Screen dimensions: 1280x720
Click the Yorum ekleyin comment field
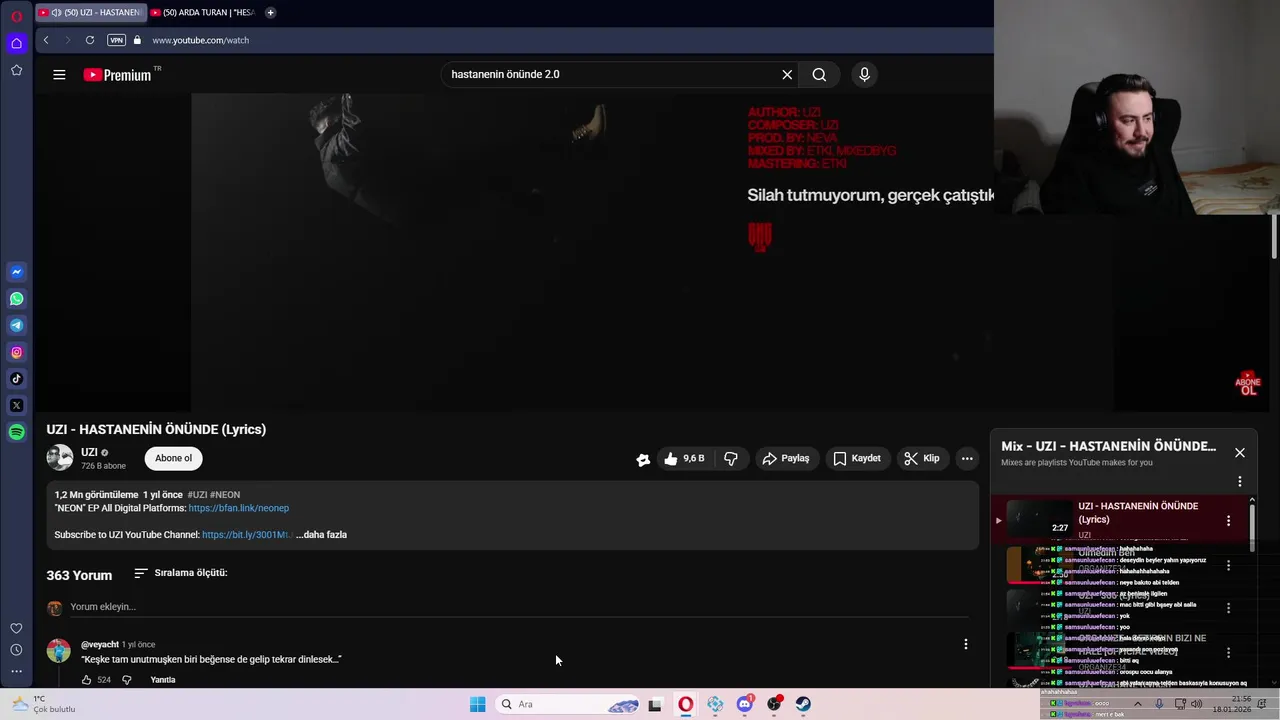pos(519,607)
